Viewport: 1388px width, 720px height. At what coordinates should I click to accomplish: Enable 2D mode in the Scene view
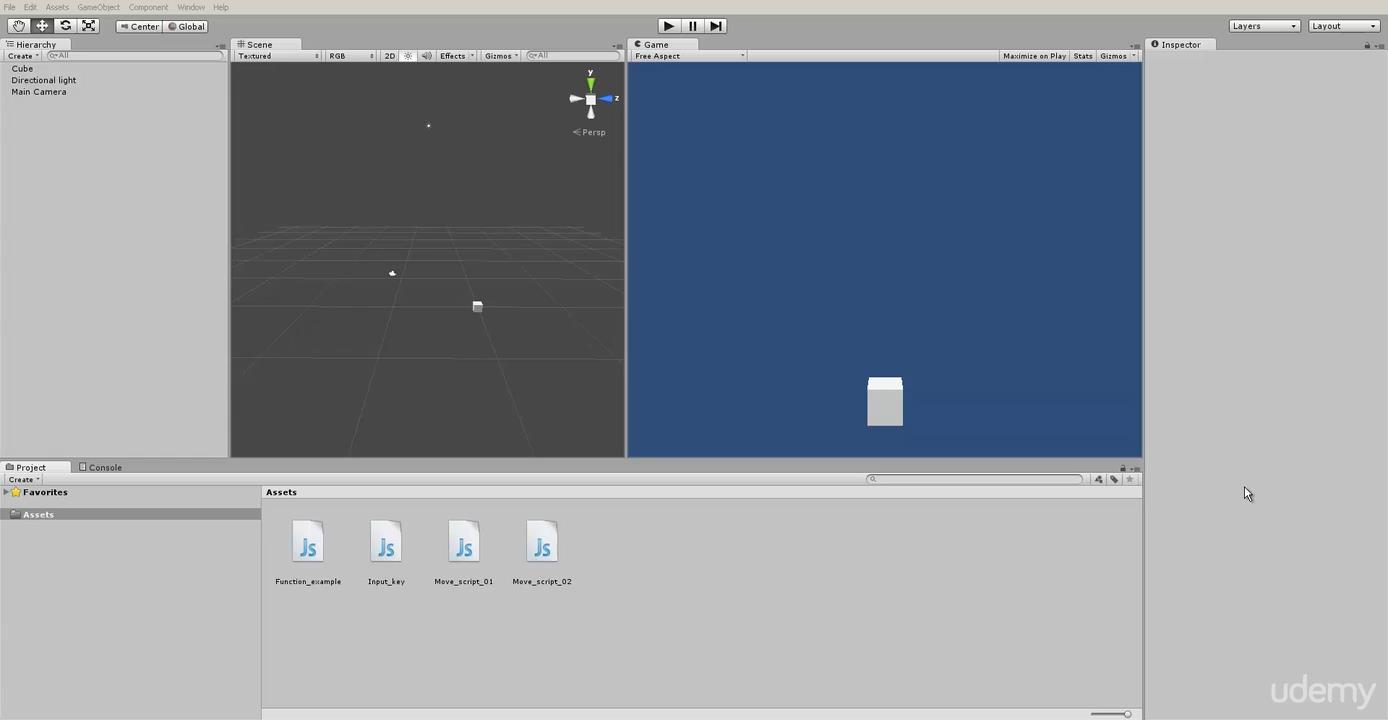point(389,56)
